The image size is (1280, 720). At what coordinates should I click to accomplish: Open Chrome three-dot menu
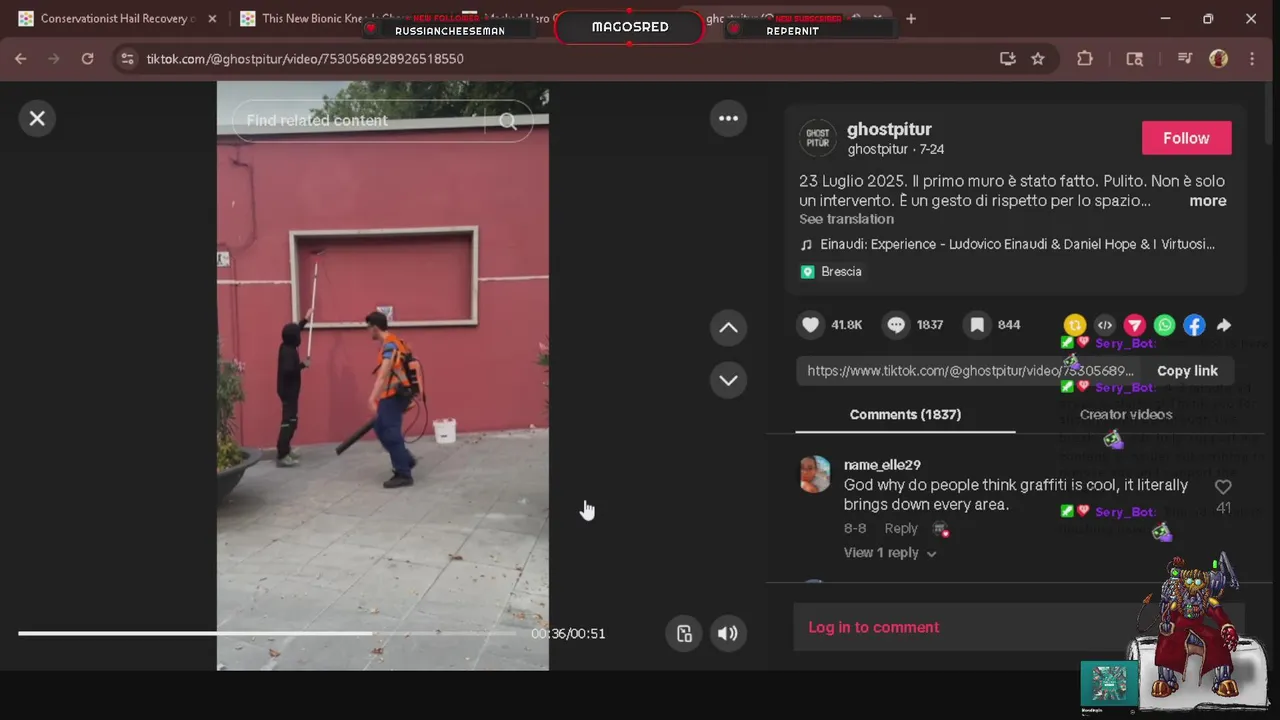[x=1252, y=59]
